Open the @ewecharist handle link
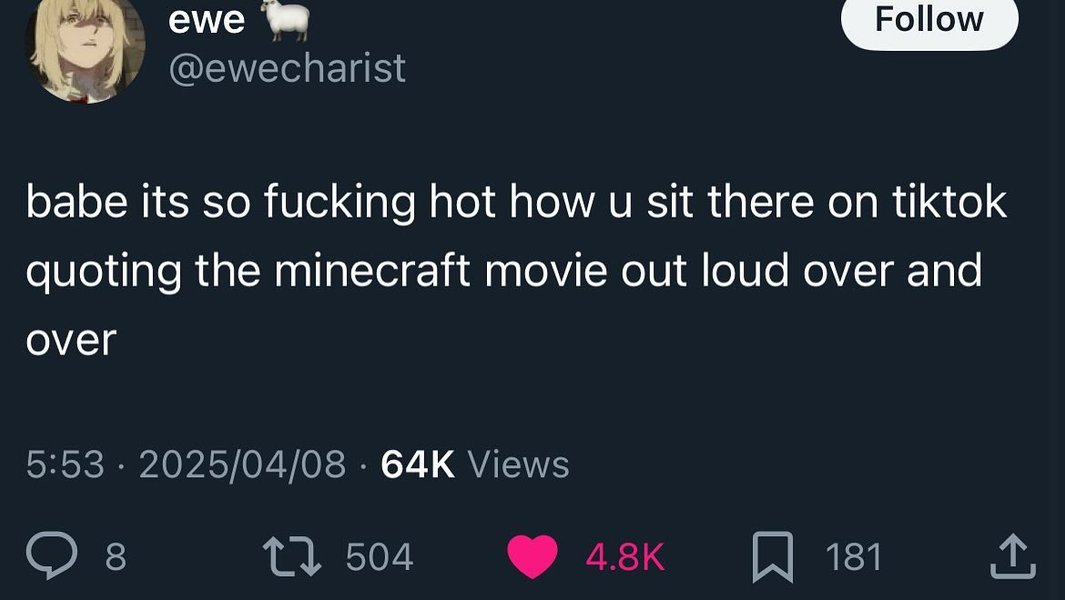This screenshot has width=1065, height=600. coord(287,69)
